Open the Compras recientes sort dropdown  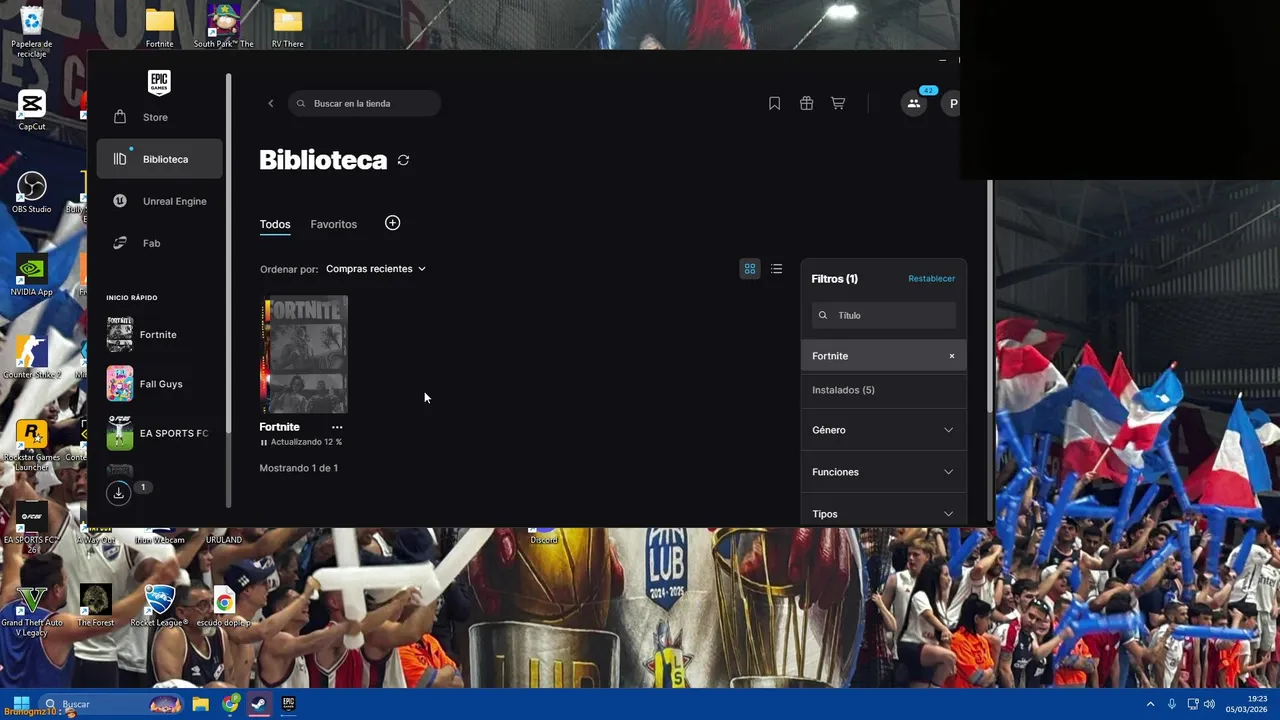click(376, 269)
